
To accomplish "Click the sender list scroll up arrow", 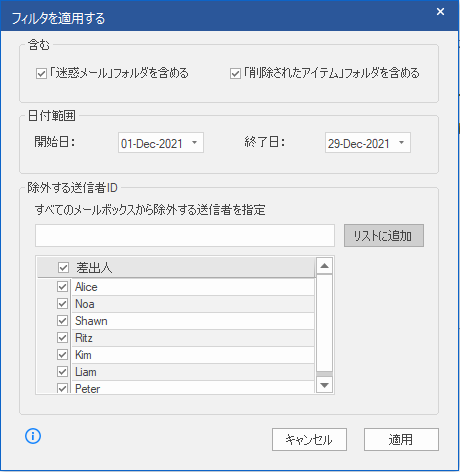I will (x=324, y=266).
